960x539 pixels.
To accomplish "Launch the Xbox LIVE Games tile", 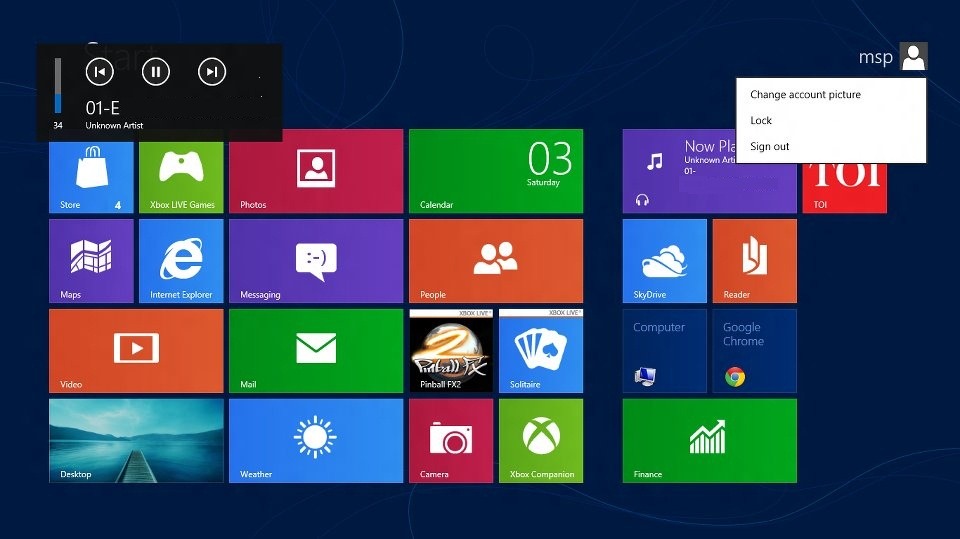I will click(x=181, y=178).
